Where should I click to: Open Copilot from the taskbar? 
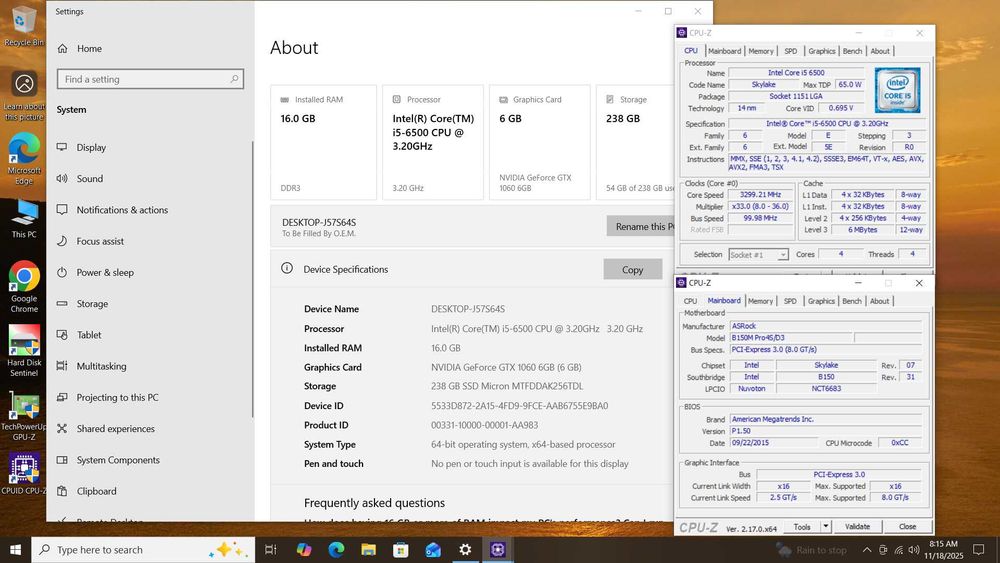[304, 550]
